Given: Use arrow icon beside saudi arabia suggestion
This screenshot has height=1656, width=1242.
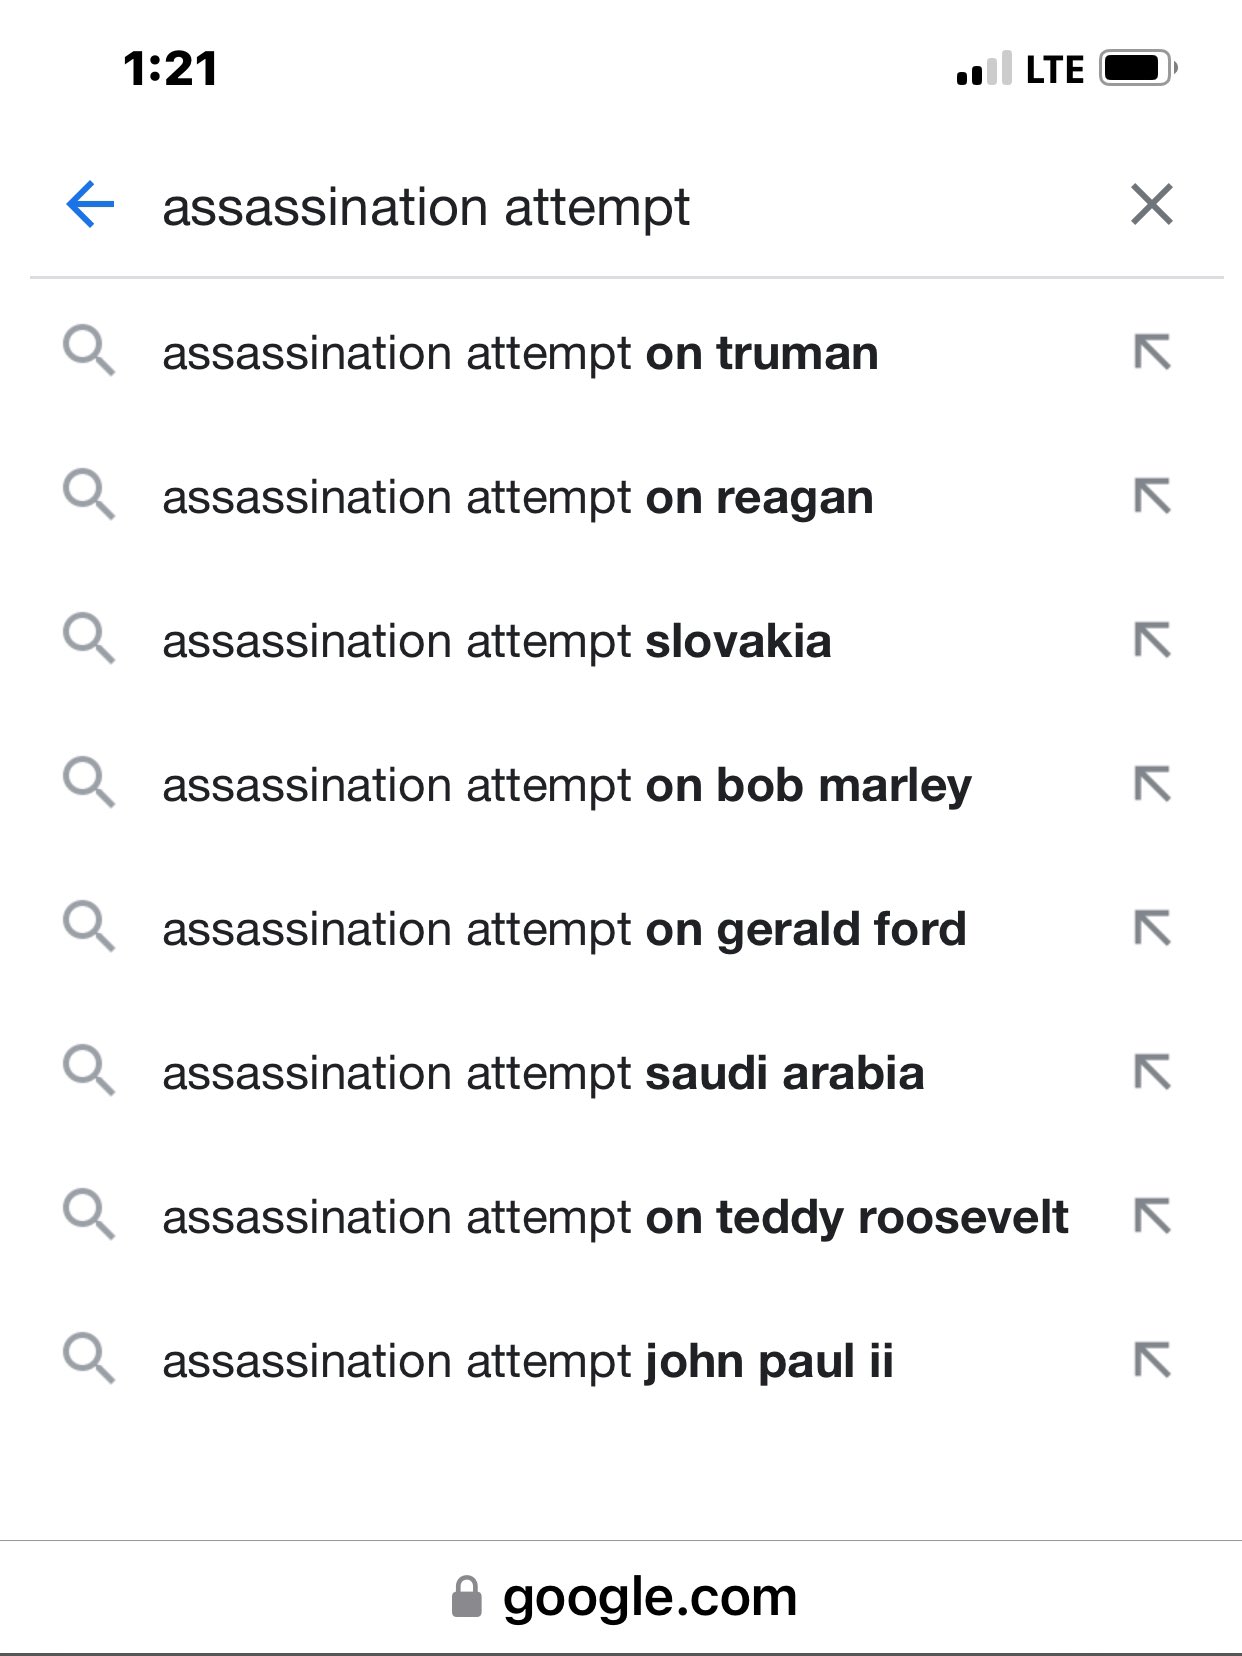Looking at the screenshot, I should click(x=1152, y=1073).
